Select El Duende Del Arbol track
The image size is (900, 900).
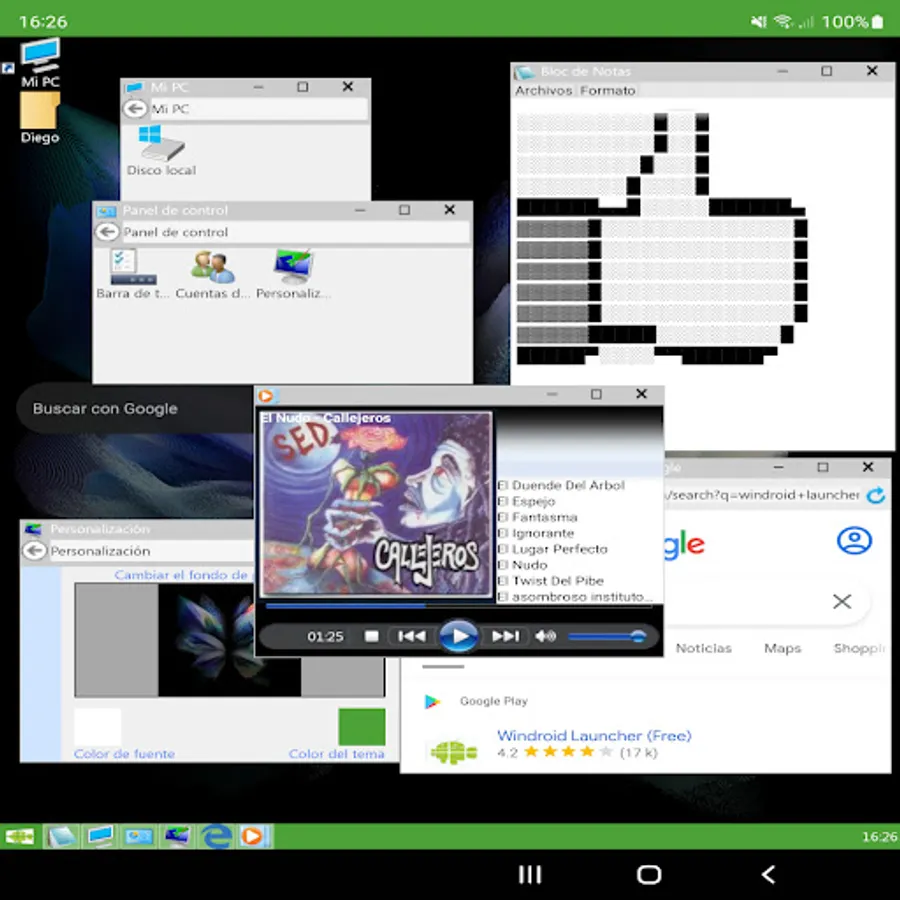(561, 486)
